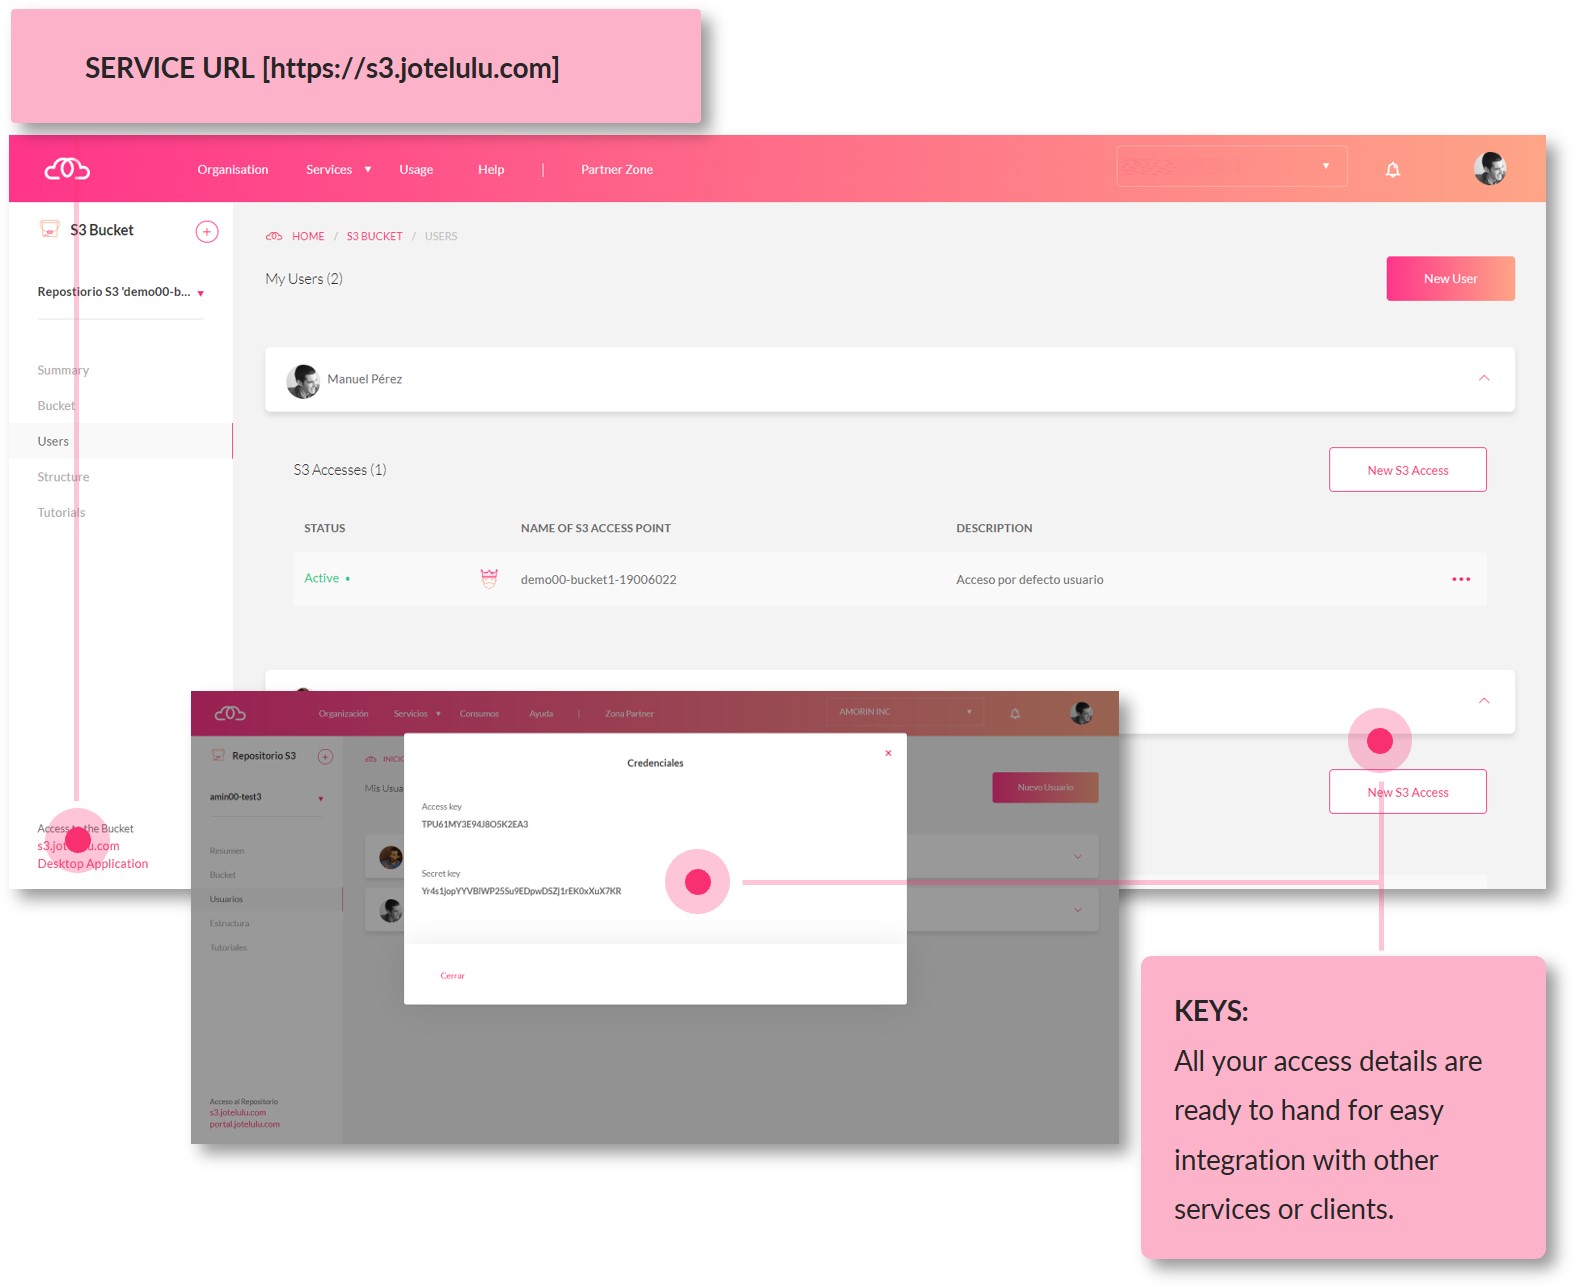Image resolution: width=1575 pixels, height=1288 pixels.
Task: Click the Manuel Pérez user name
Action: coord(364,379)
